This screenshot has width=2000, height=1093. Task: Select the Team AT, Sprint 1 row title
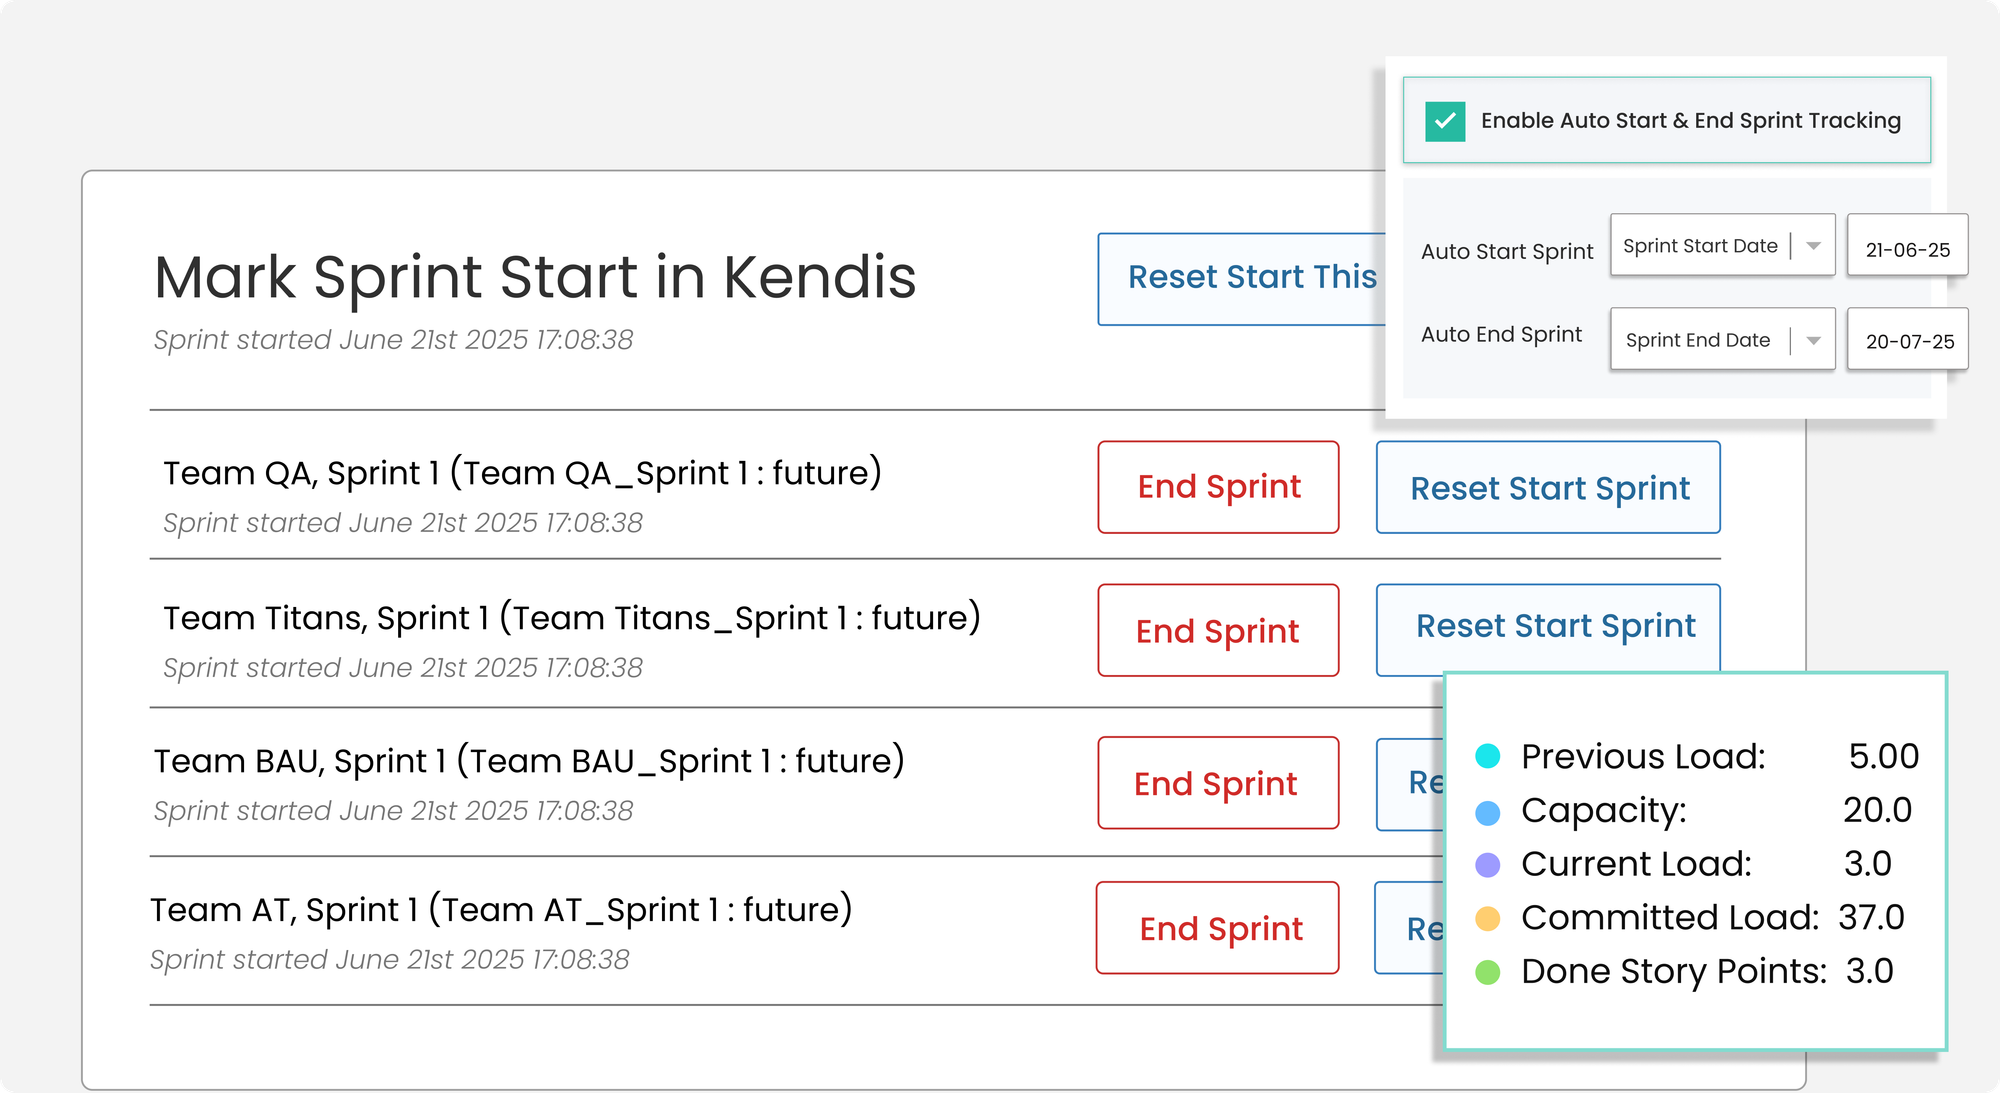point(501,911)
